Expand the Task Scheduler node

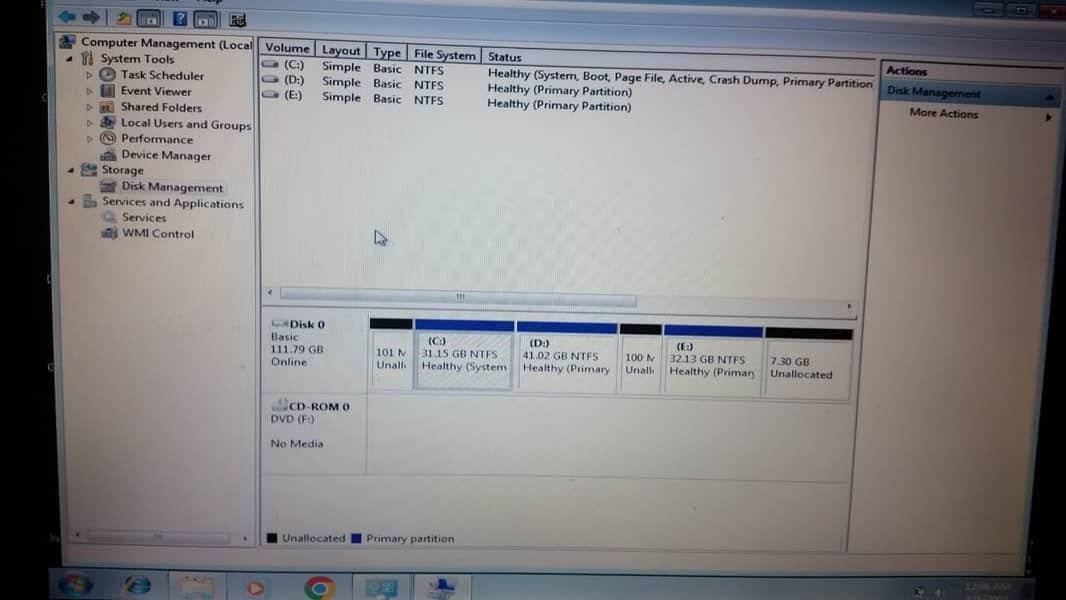(89, 75)
